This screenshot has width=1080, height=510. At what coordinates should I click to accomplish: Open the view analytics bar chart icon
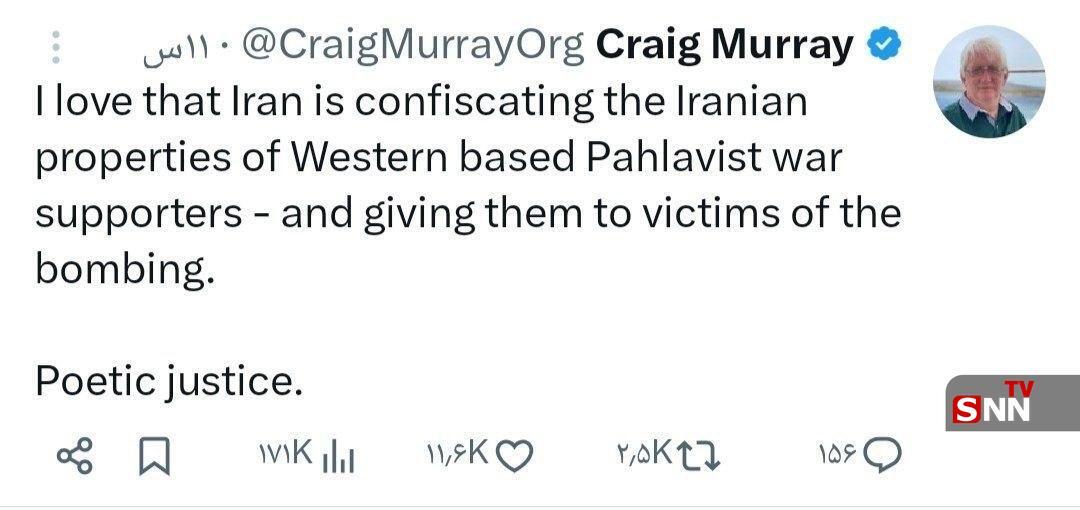point(340,457)
